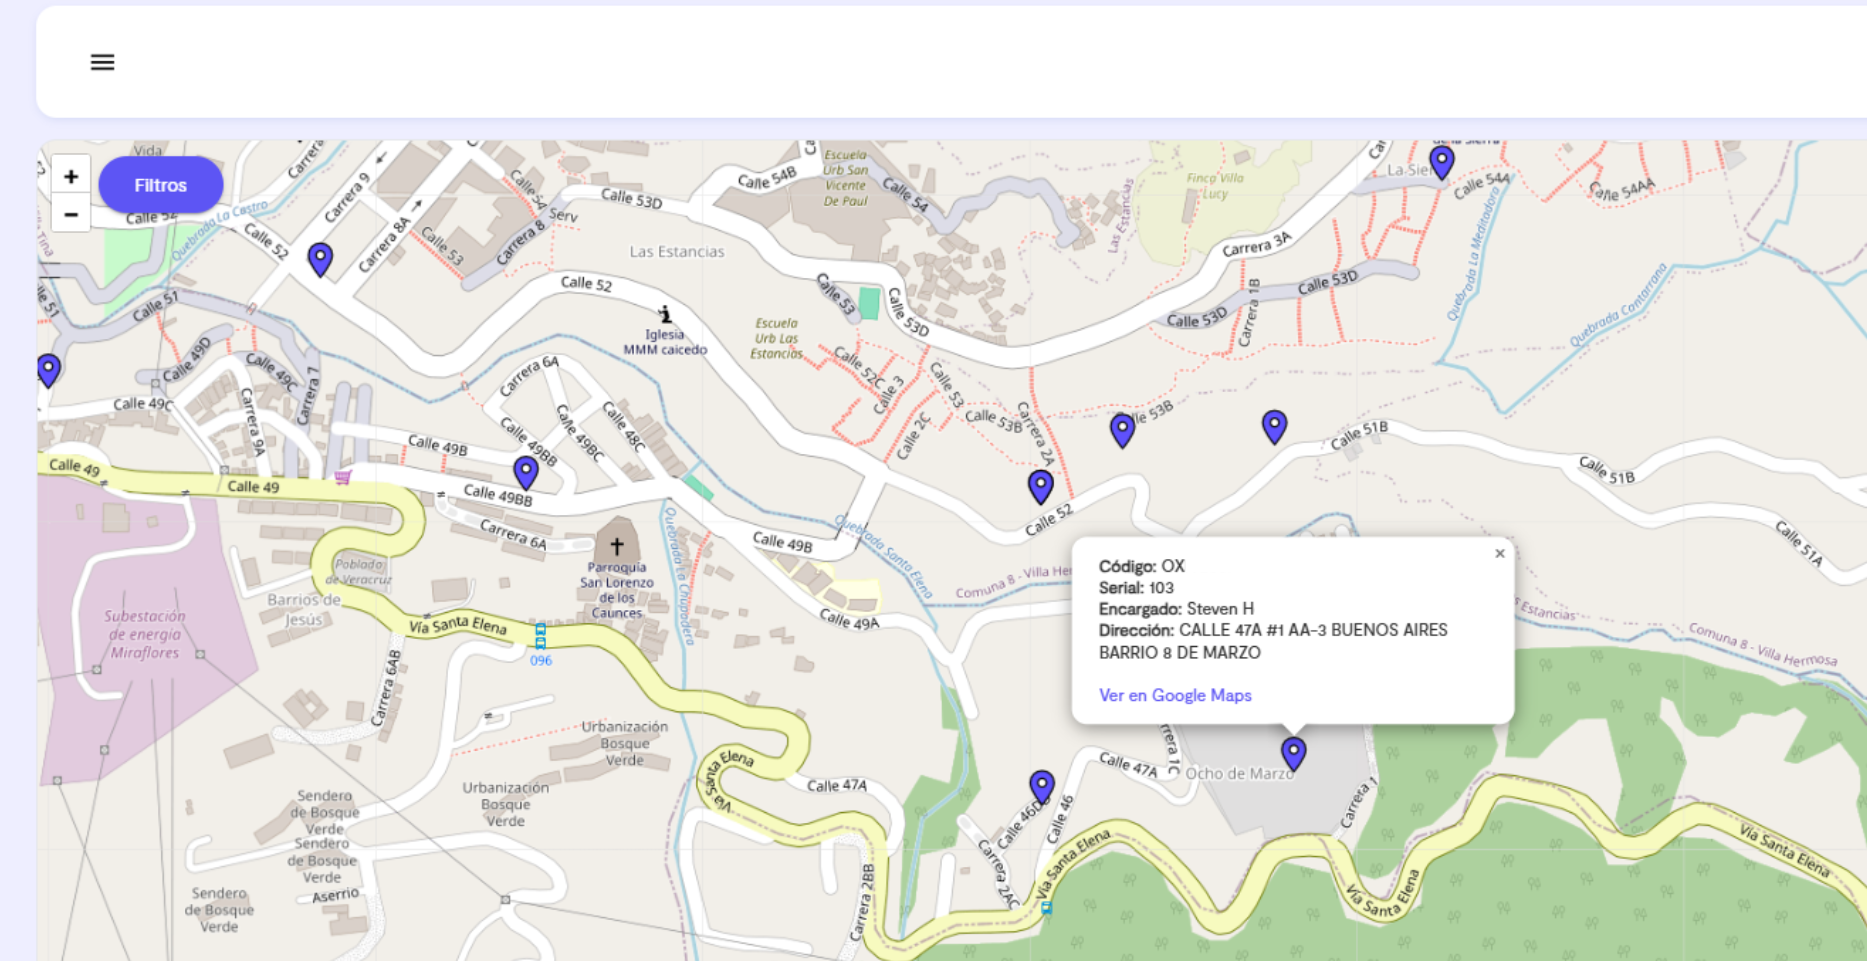This screenshot has width=1867, height=961.
Task: Click the Barrios de Jesús label
Action: (x=304, y=609)
